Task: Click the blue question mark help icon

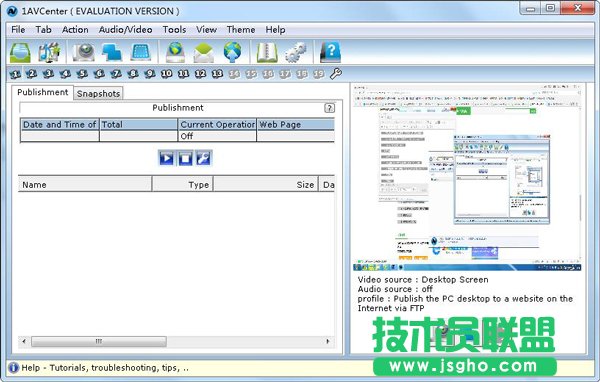Action: (x=330, y=52)
